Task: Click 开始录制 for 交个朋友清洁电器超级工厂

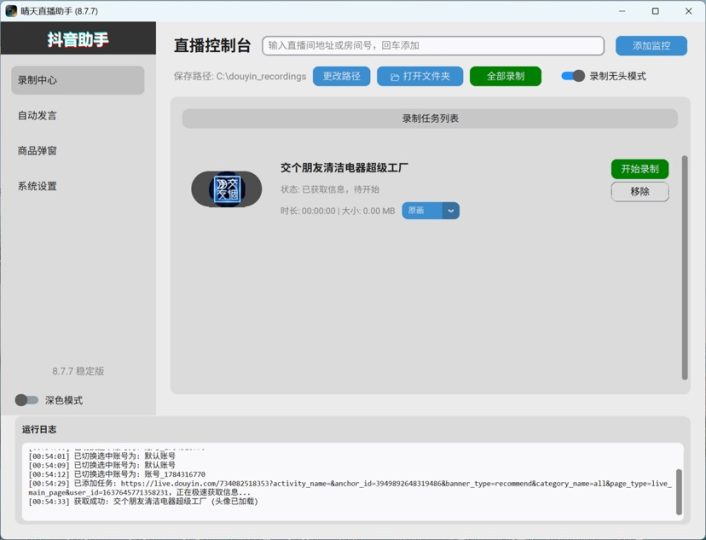Action: 640,169
